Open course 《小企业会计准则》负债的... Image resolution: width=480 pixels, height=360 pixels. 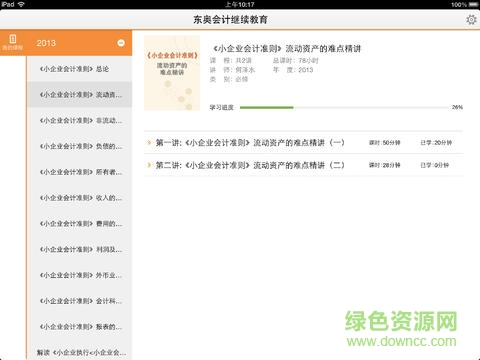pos(80,146)
